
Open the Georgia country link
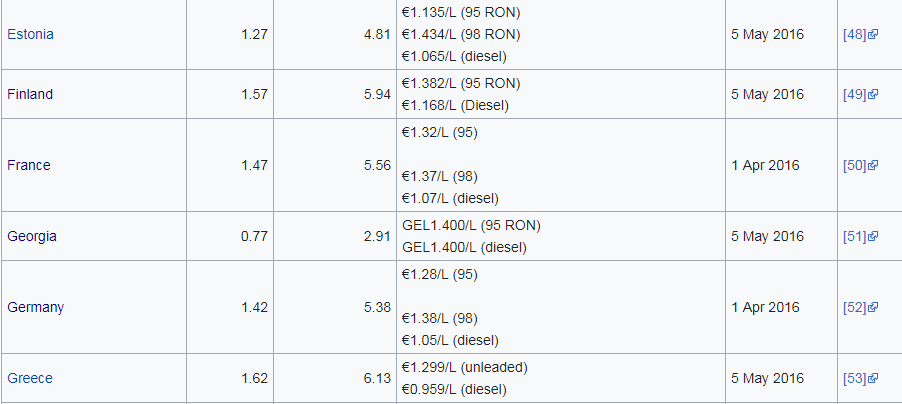click(x=32, y=237)
